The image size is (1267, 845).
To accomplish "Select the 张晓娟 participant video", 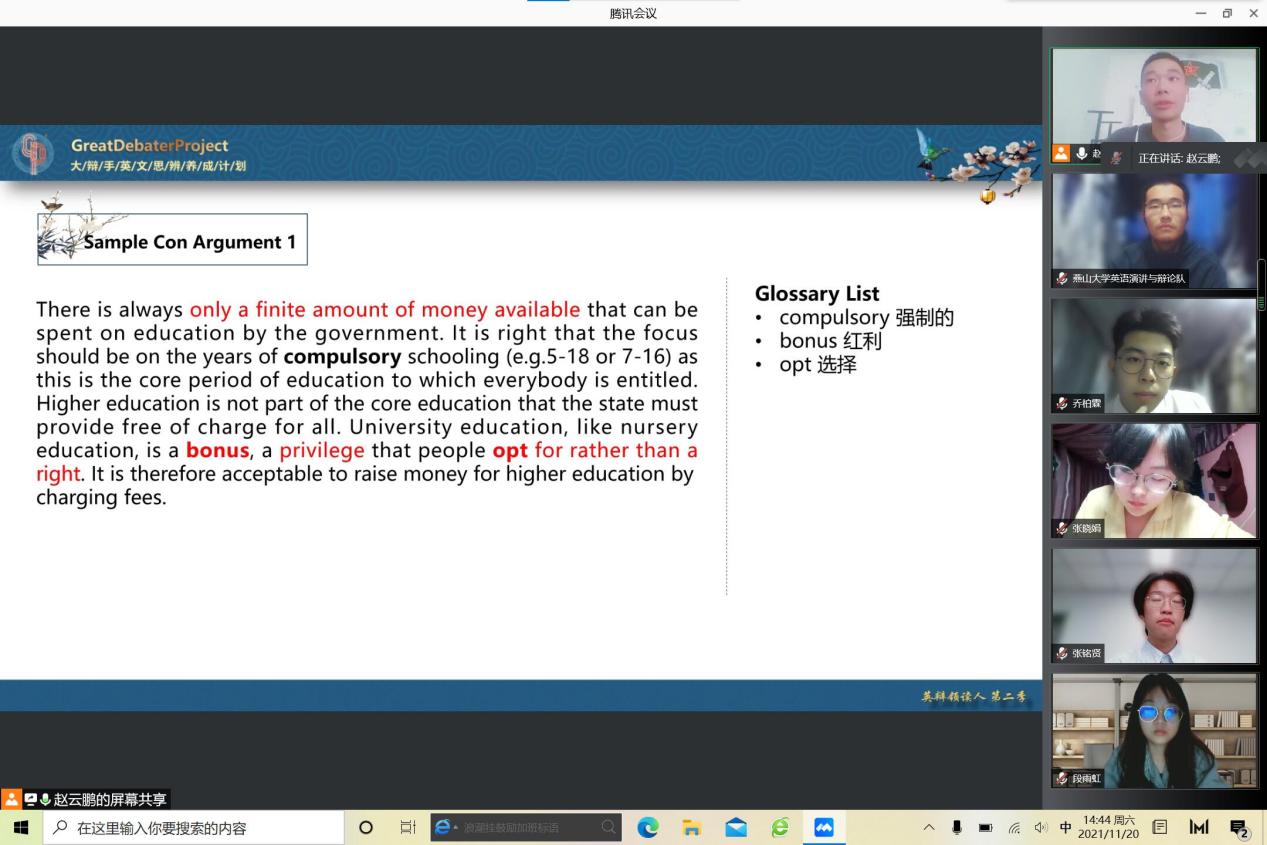I will click(x=1154, y=481).
